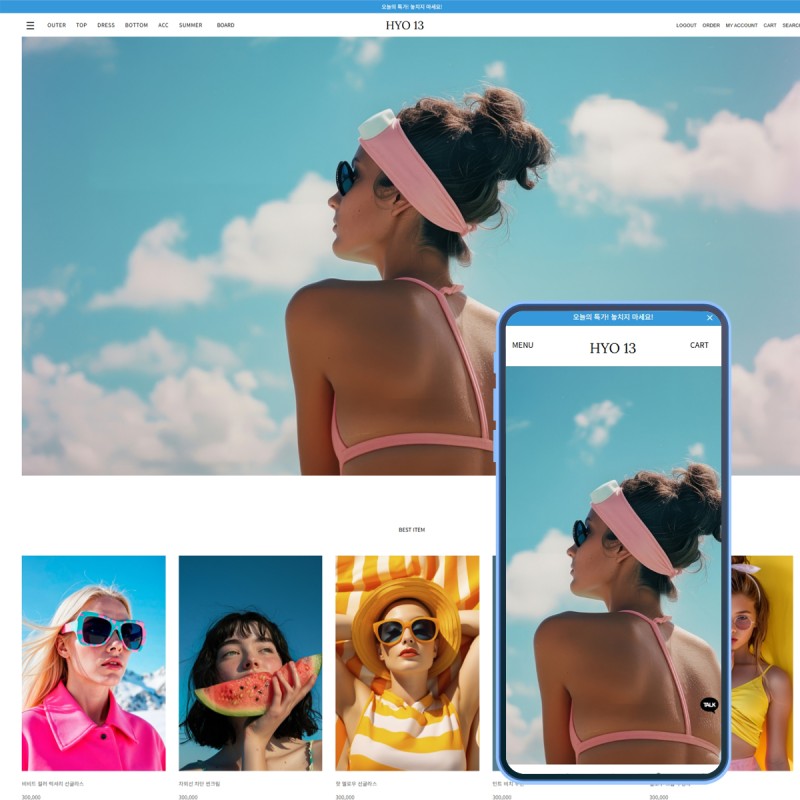Screen dimensions: 800x800
Task: Close the mobile promo banner
Action: click(710, 318)
